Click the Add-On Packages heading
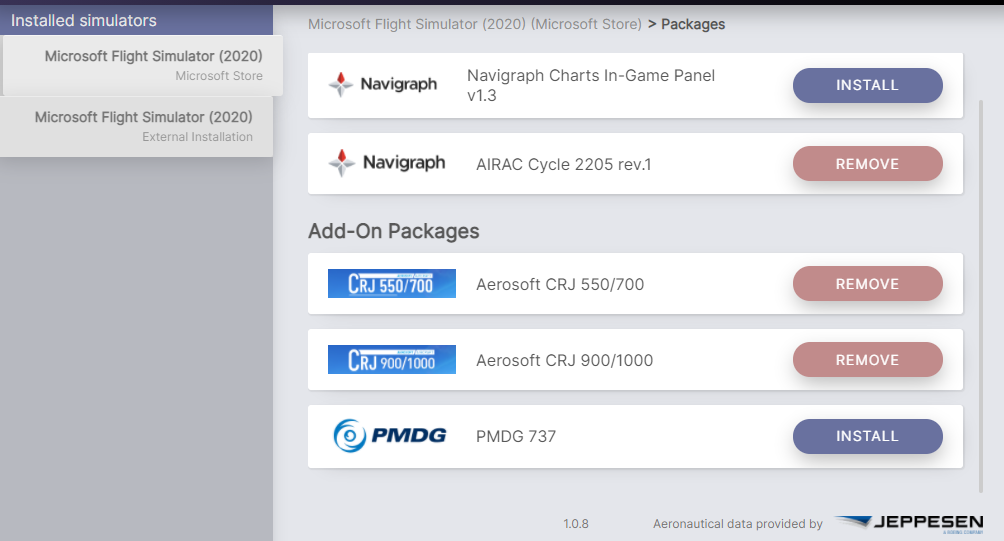Viewport: 1004px width, 541px height. [x=394, y=231]
